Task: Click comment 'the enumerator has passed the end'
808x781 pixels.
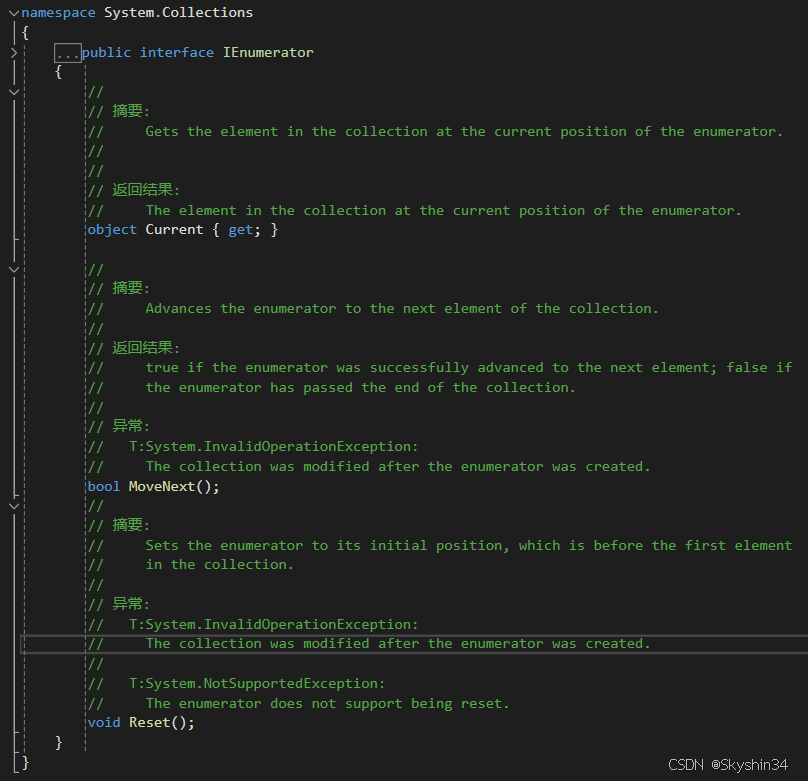Action: (360, 387)
